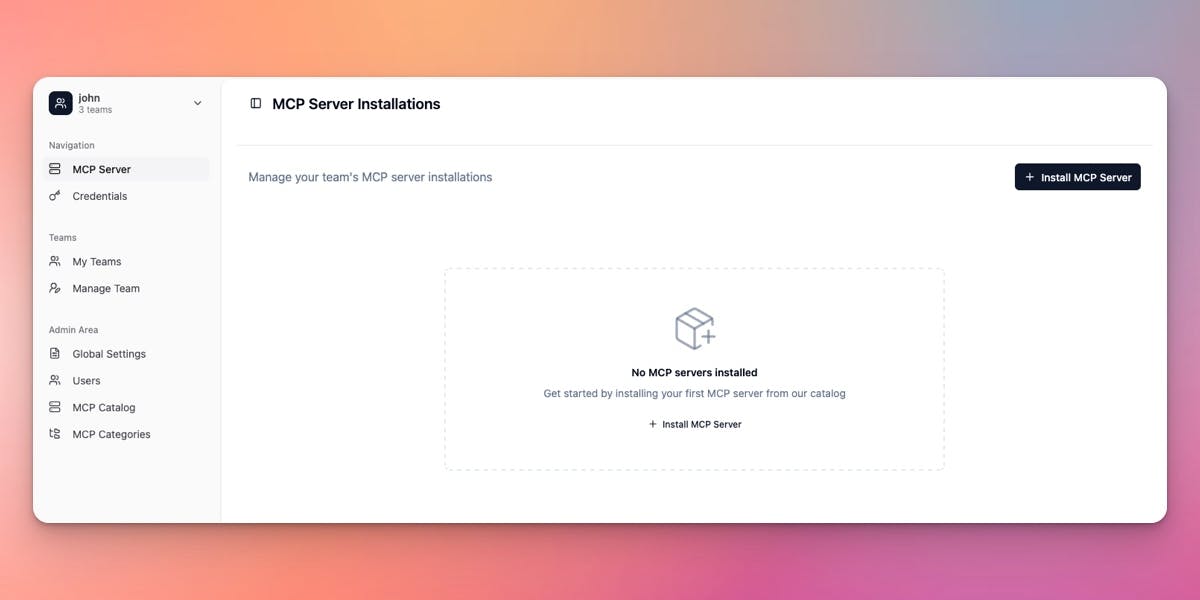Expand the john account menu chevron
This screenshot has width=1200, height=600.
pyautogui.click(x=197, y=102)
